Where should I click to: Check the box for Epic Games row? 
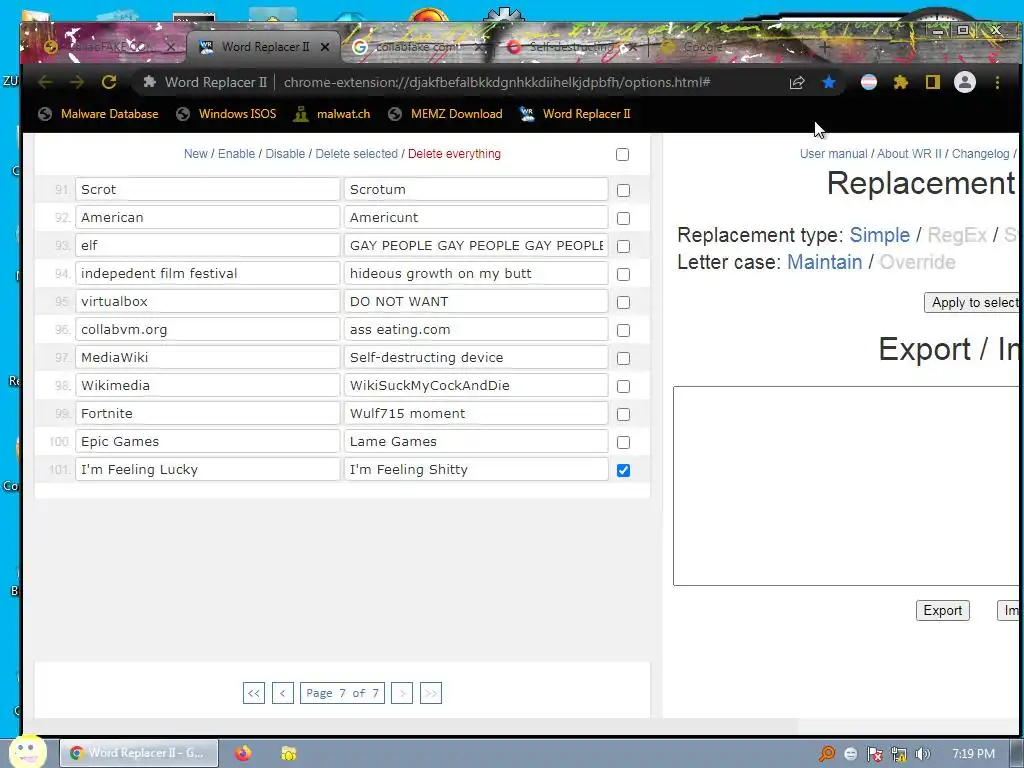tap(624, 443)
